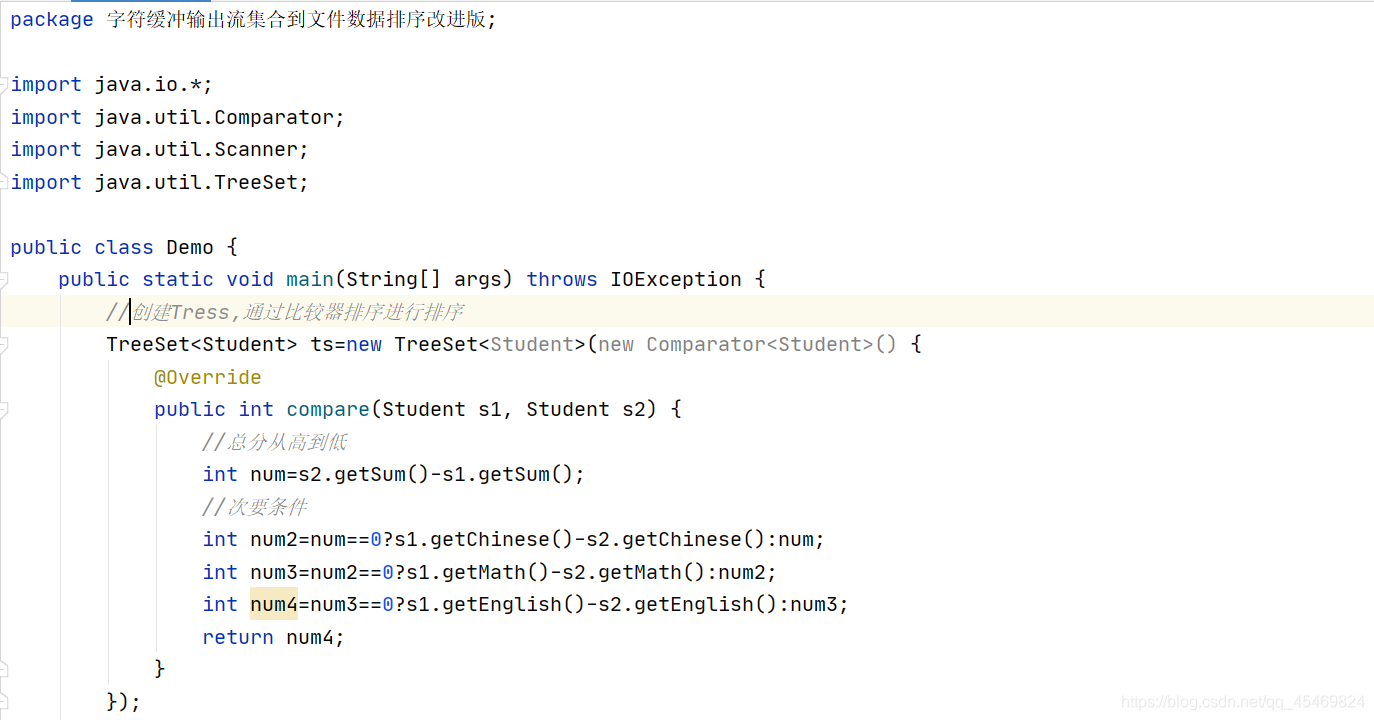Image resolution: width=1374 pixels, height=720 pixels.
Task: Collapse the import statements fold marker
Action: click(x=4, y=85)
